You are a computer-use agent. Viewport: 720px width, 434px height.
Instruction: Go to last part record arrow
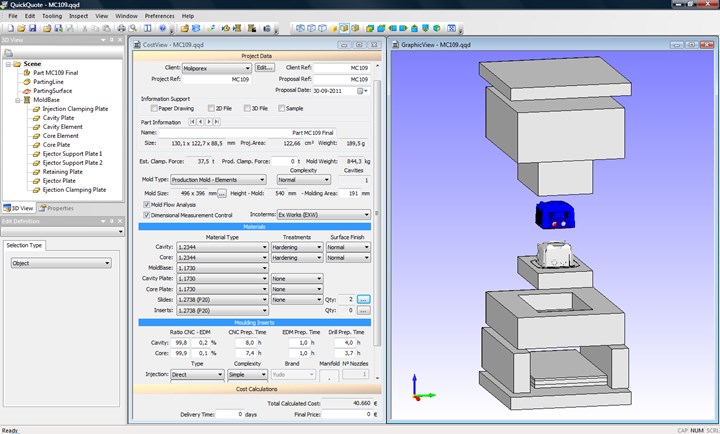tap(217, 122)
